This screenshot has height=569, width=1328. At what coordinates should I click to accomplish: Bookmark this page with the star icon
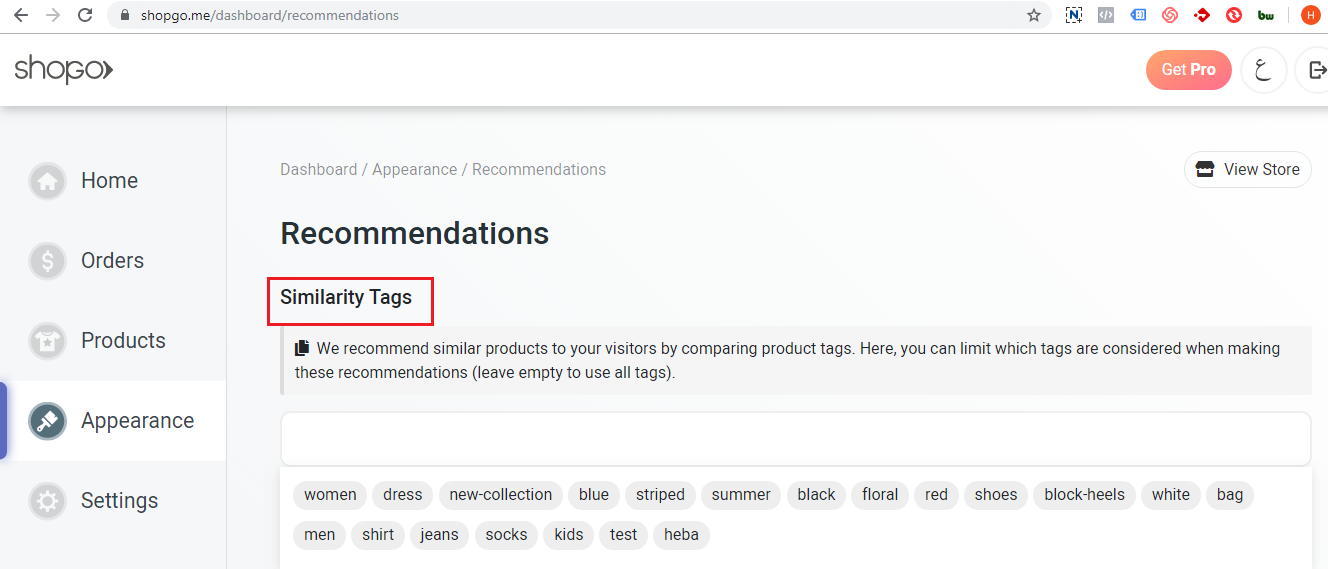[x=1034, y=15]
